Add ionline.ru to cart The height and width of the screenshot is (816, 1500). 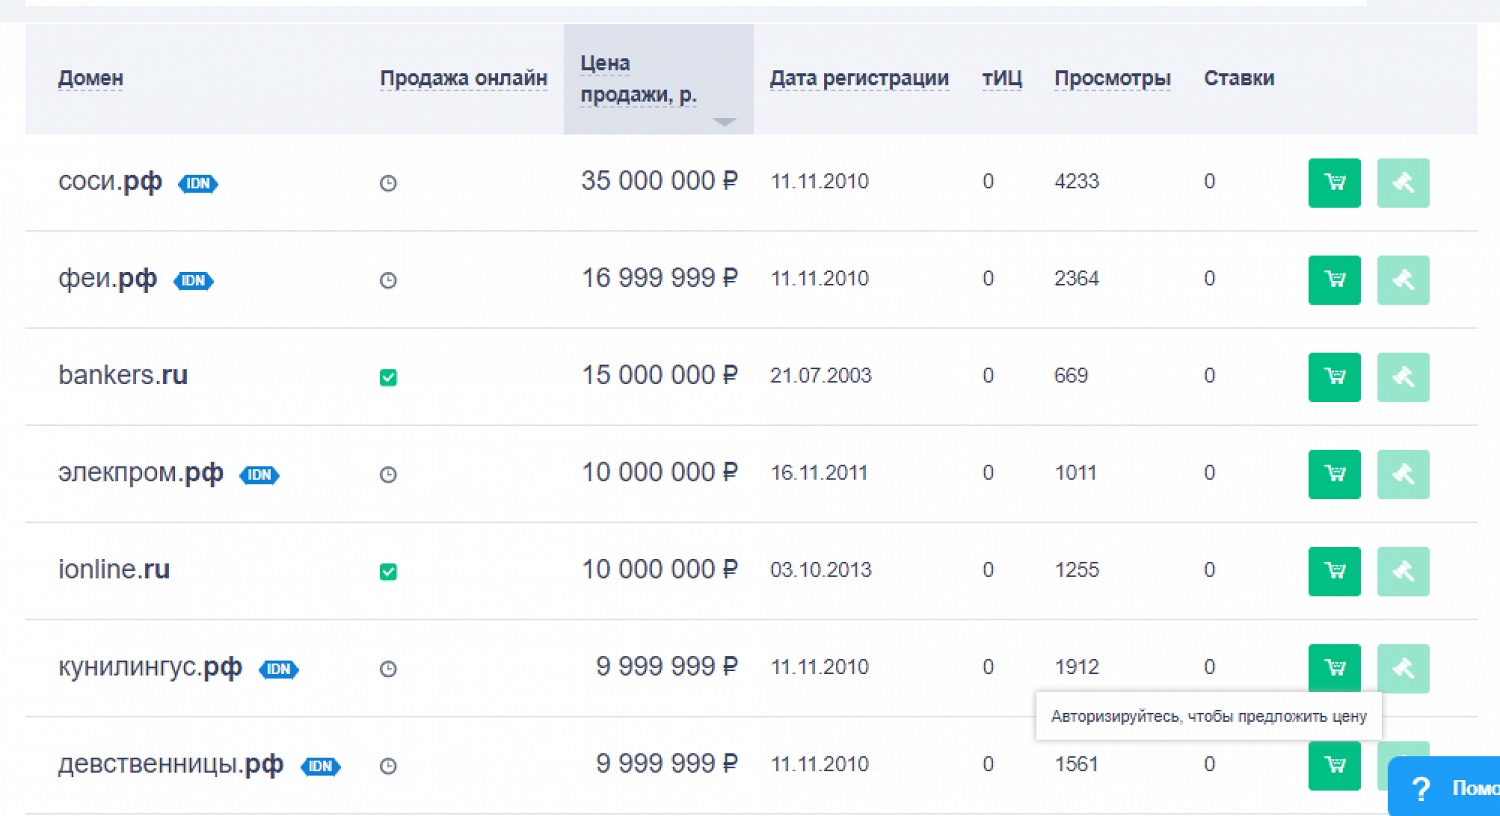tap(1334, 571)
